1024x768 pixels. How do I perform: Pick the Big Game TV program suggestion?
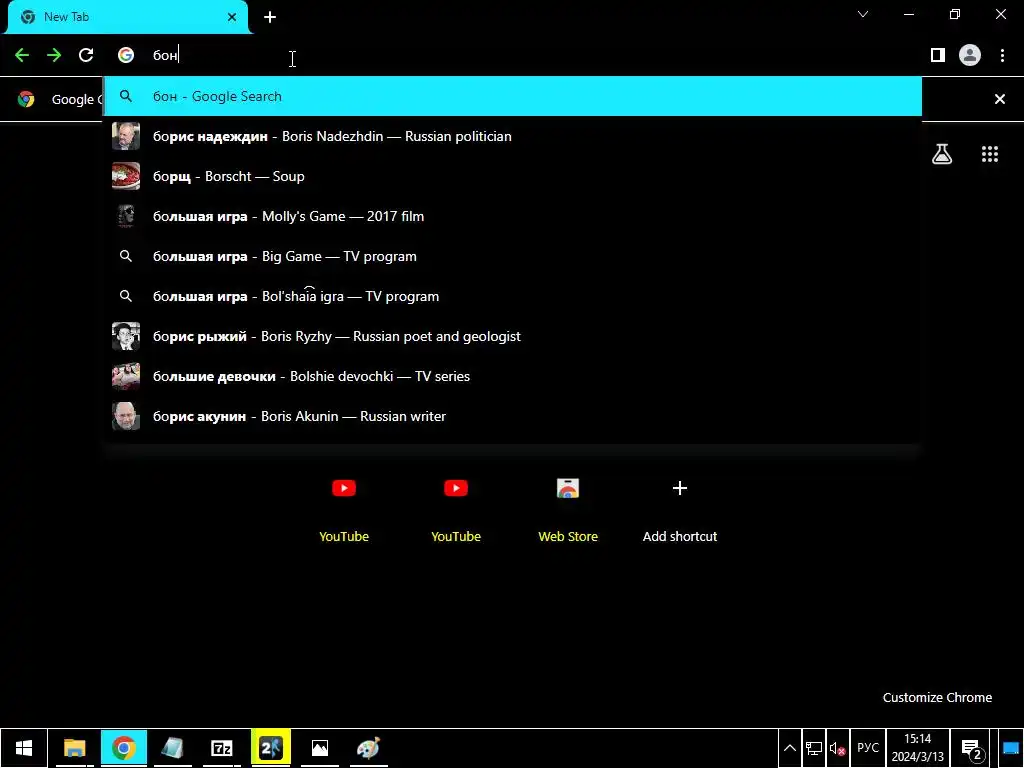pyautogui.click(x=513, y=256)
